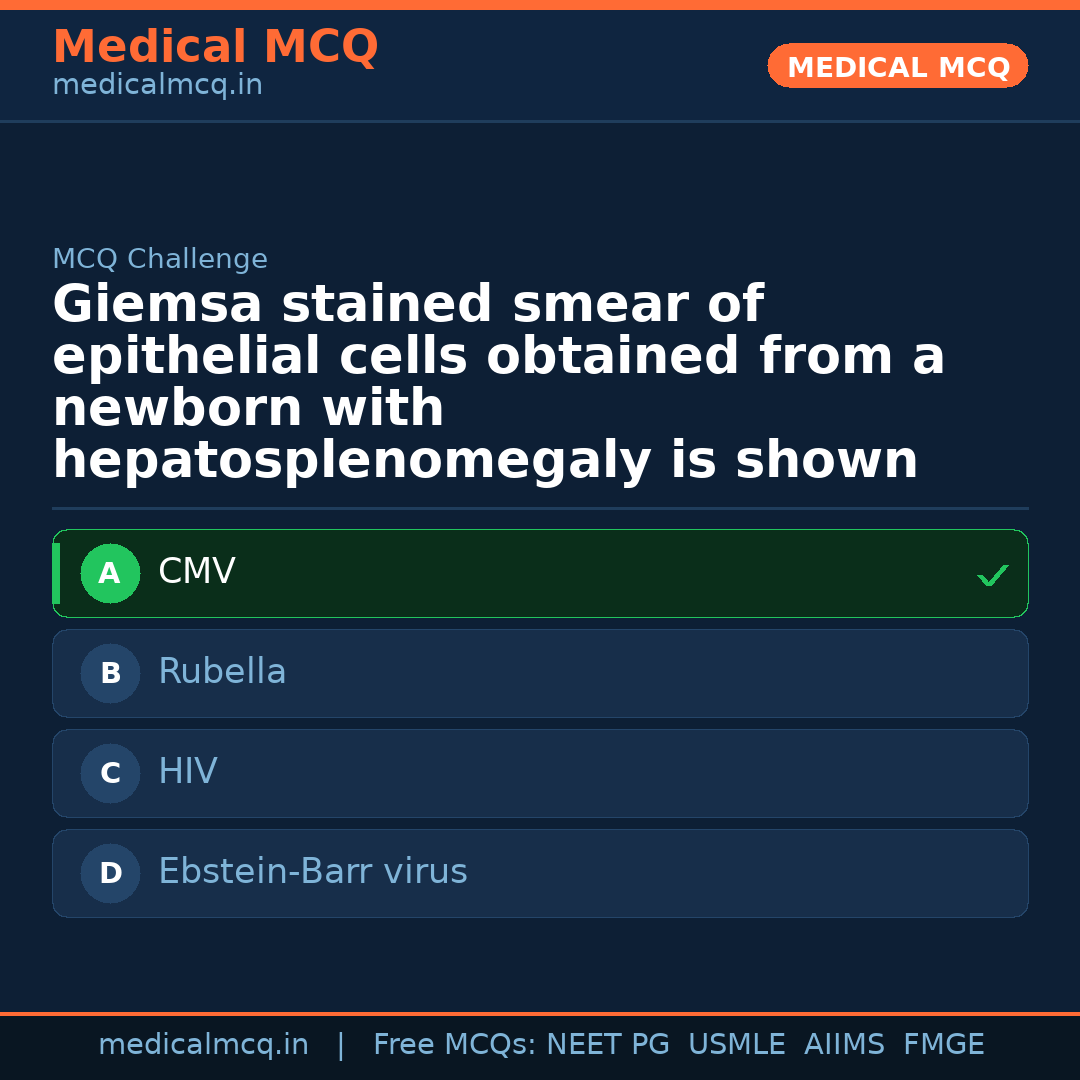Click AIIMS in the footer

[844, 1045]
